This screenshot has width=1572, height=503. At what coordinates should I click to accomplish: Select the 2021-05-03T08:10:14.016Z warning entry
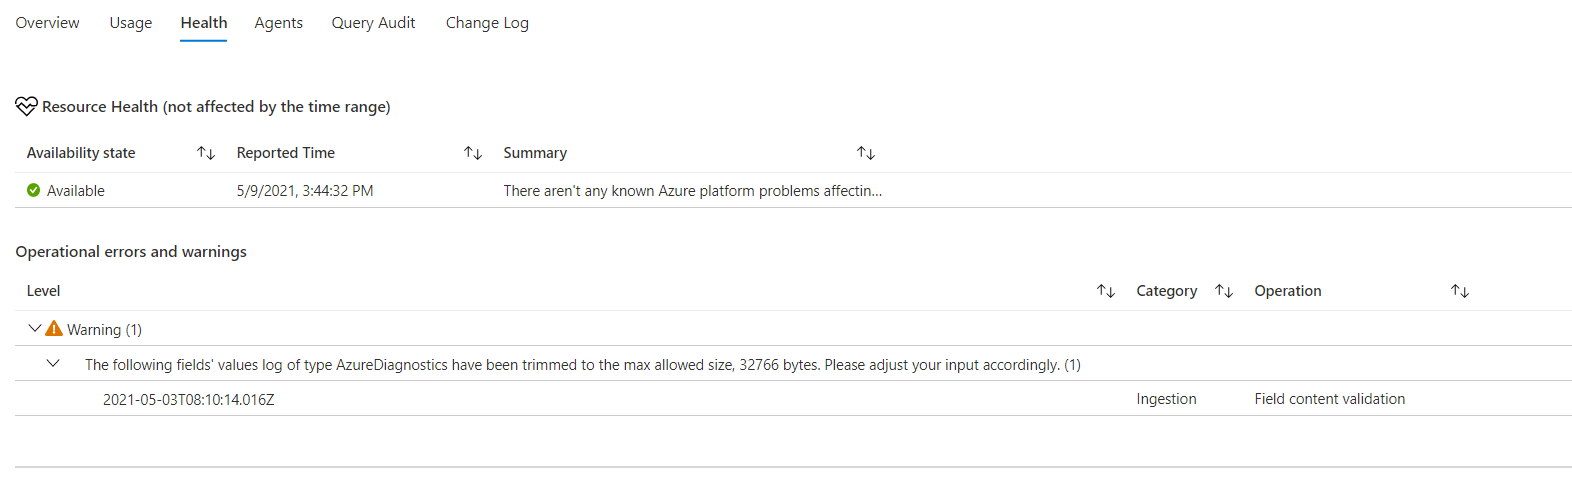tap(188, 399)
